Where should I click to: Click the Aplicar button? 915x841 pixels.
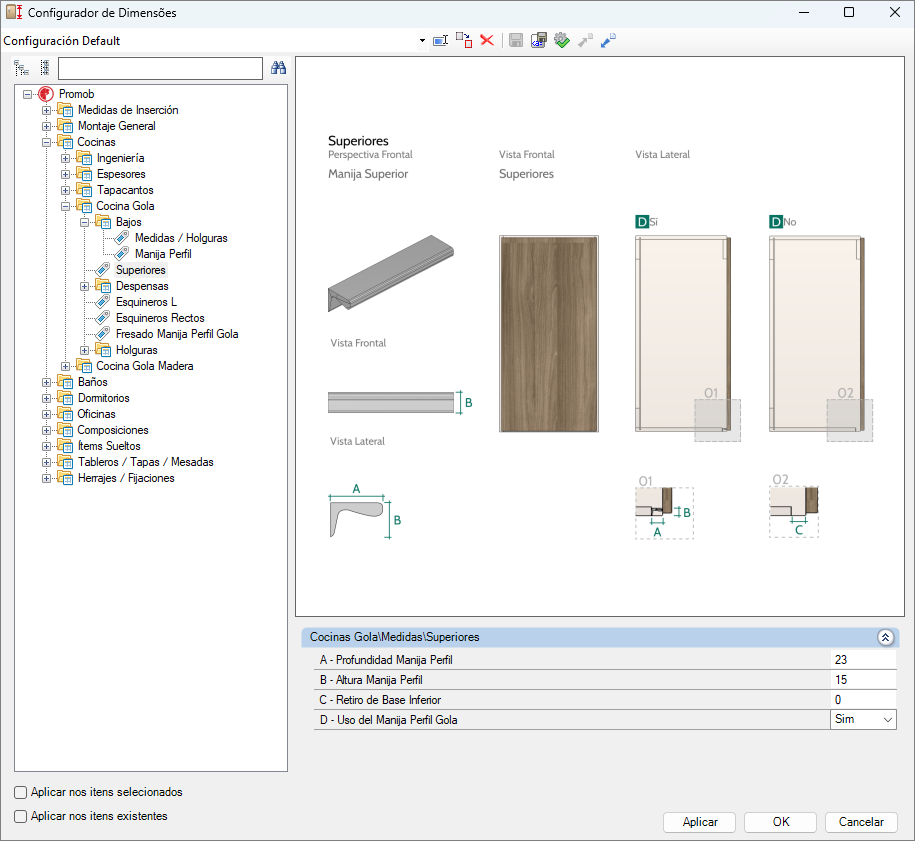pyautogui.click(x=700, y=822)
